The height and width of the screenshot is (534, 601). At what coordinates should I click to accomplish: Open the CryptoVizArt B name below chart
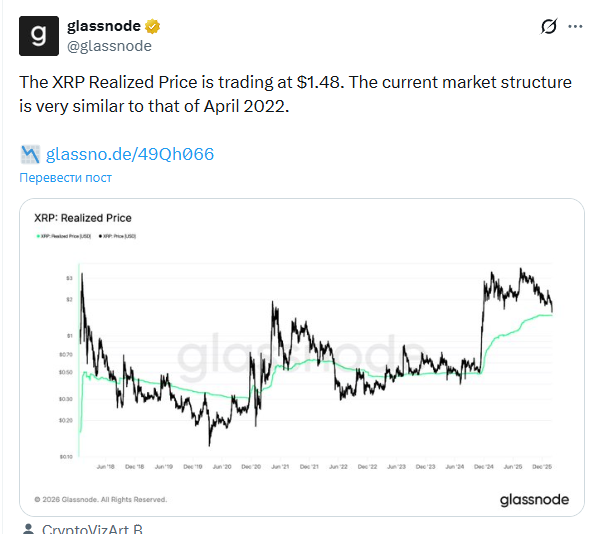tap(92, 528)
